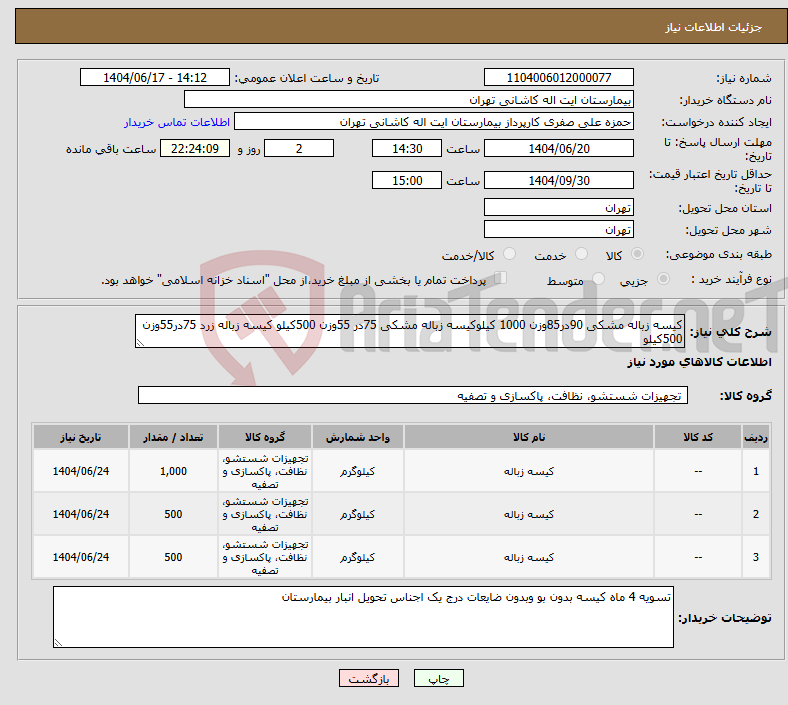Click the گروه کالا field
The height and width of the screenshot is (705, 788).
coord(410,396)
